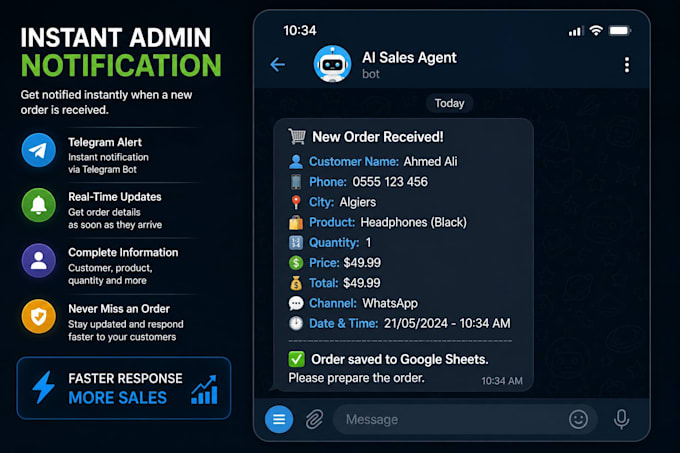The height and width of the screenshot is (453, 680).
Task: Click the Never Miss an Order title
Action: (119, 309)
